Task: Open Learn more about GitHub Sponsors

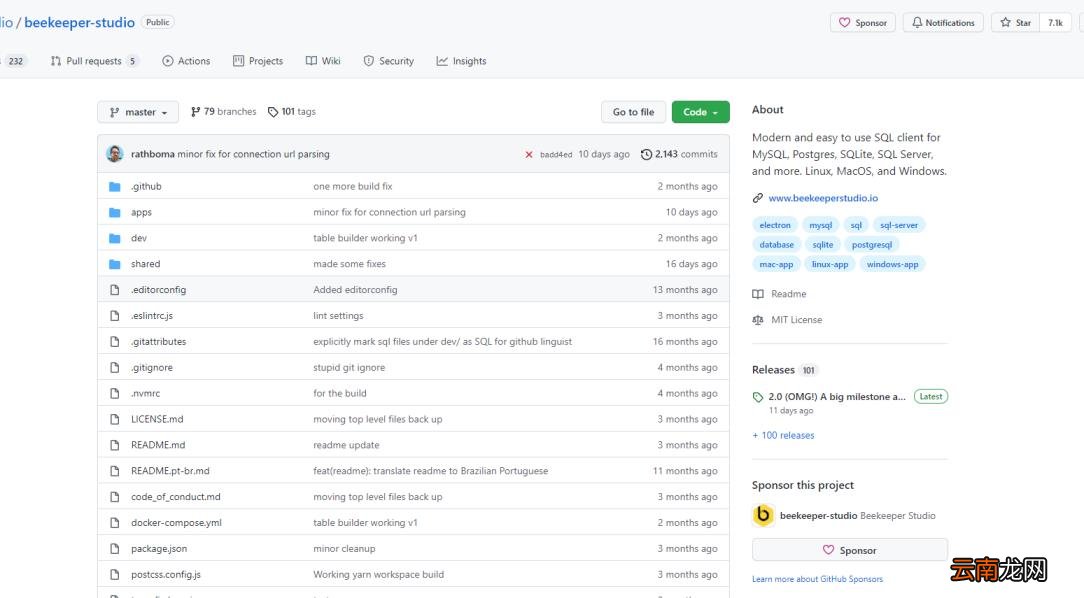Action: click(817, 579)
